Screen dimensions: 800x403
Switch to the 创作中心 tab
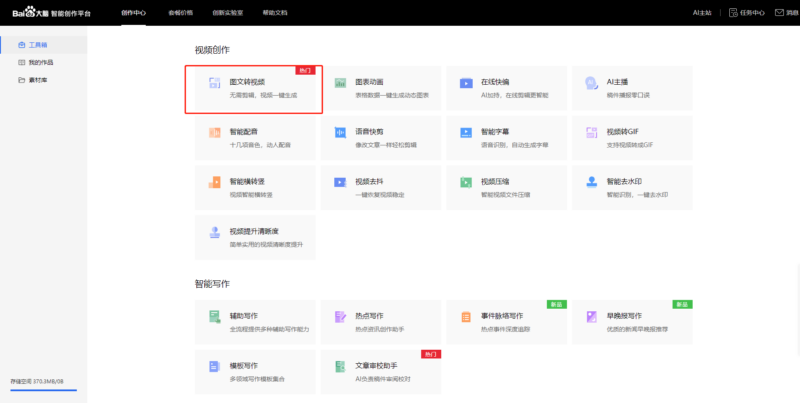134,13
